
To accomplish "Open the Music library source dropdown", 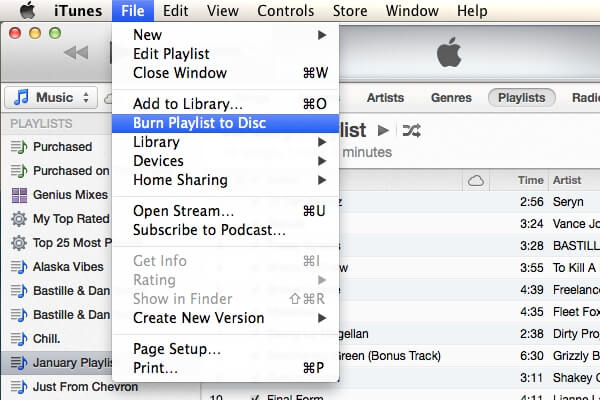I will coord(52,97).
